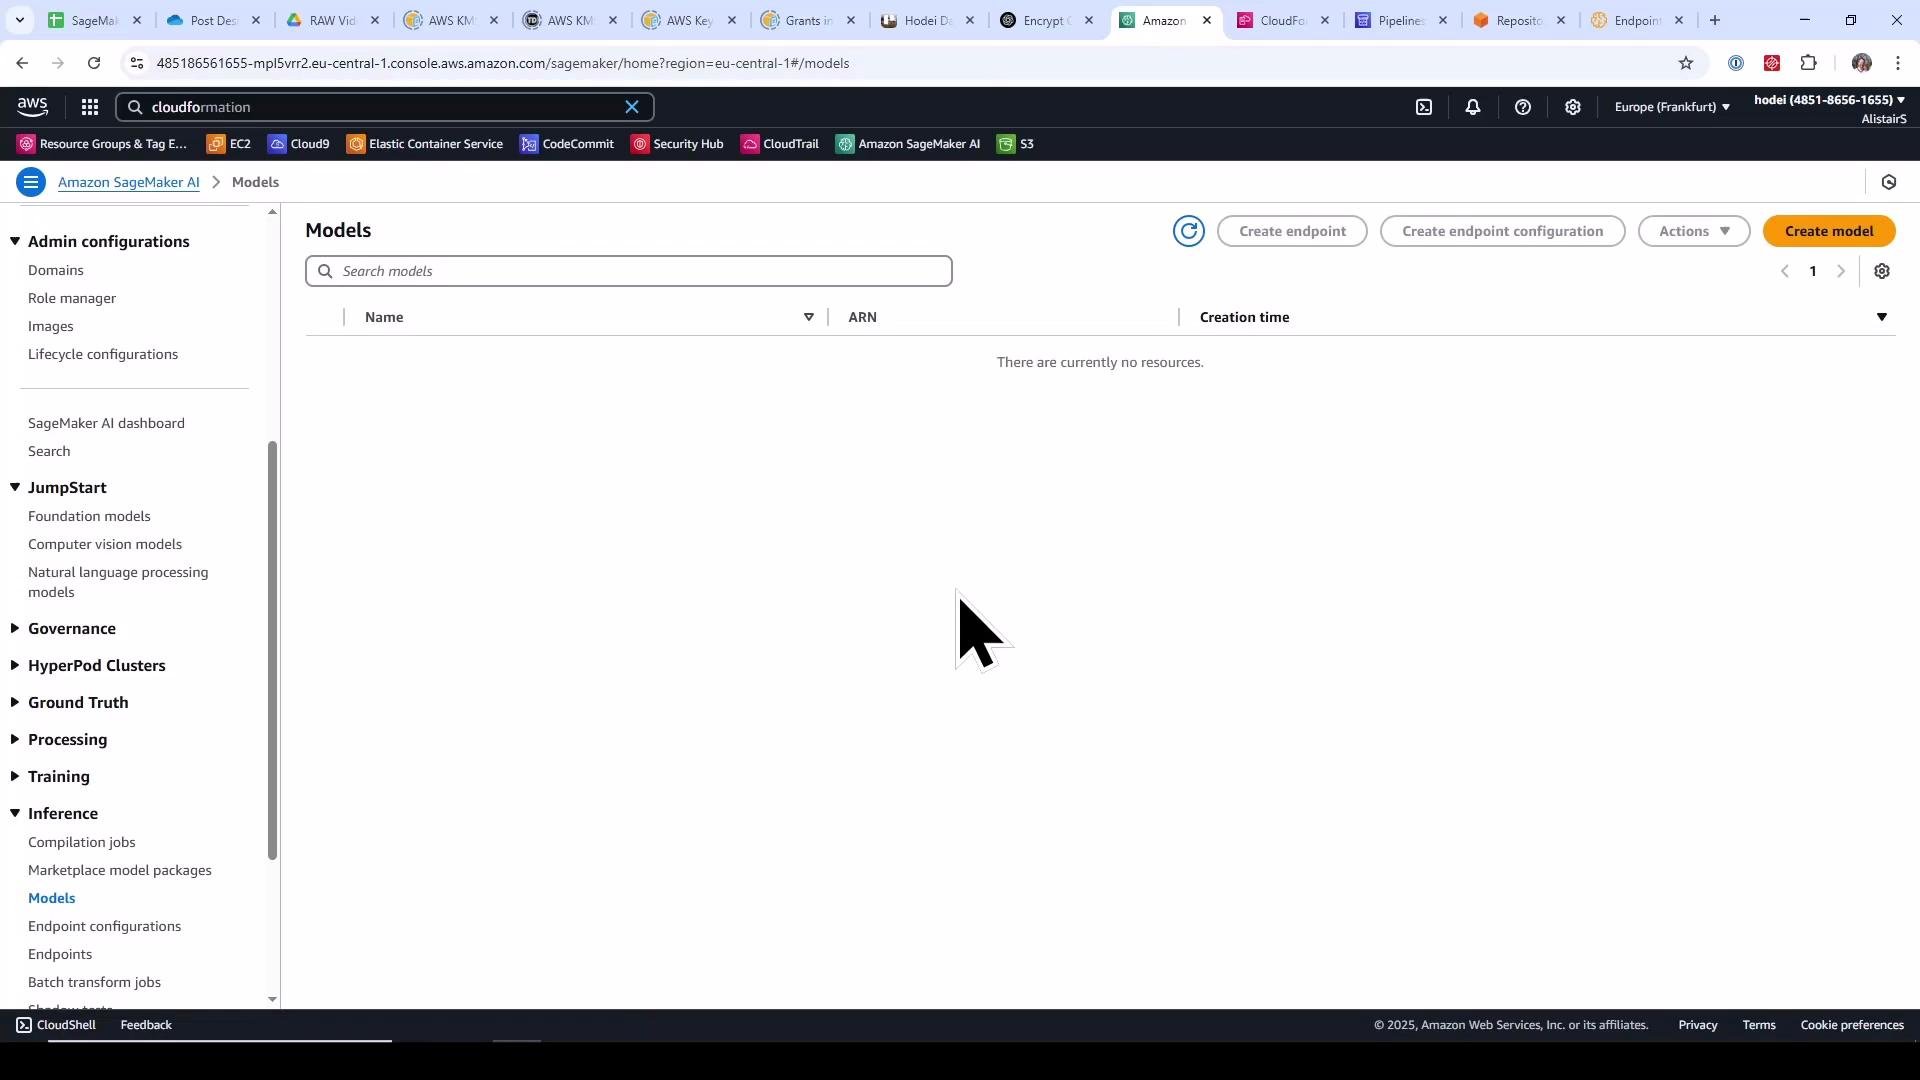Switch to the Encrypt browser tab
The image size is (1920, 1080).
(x=1047, y=20)
